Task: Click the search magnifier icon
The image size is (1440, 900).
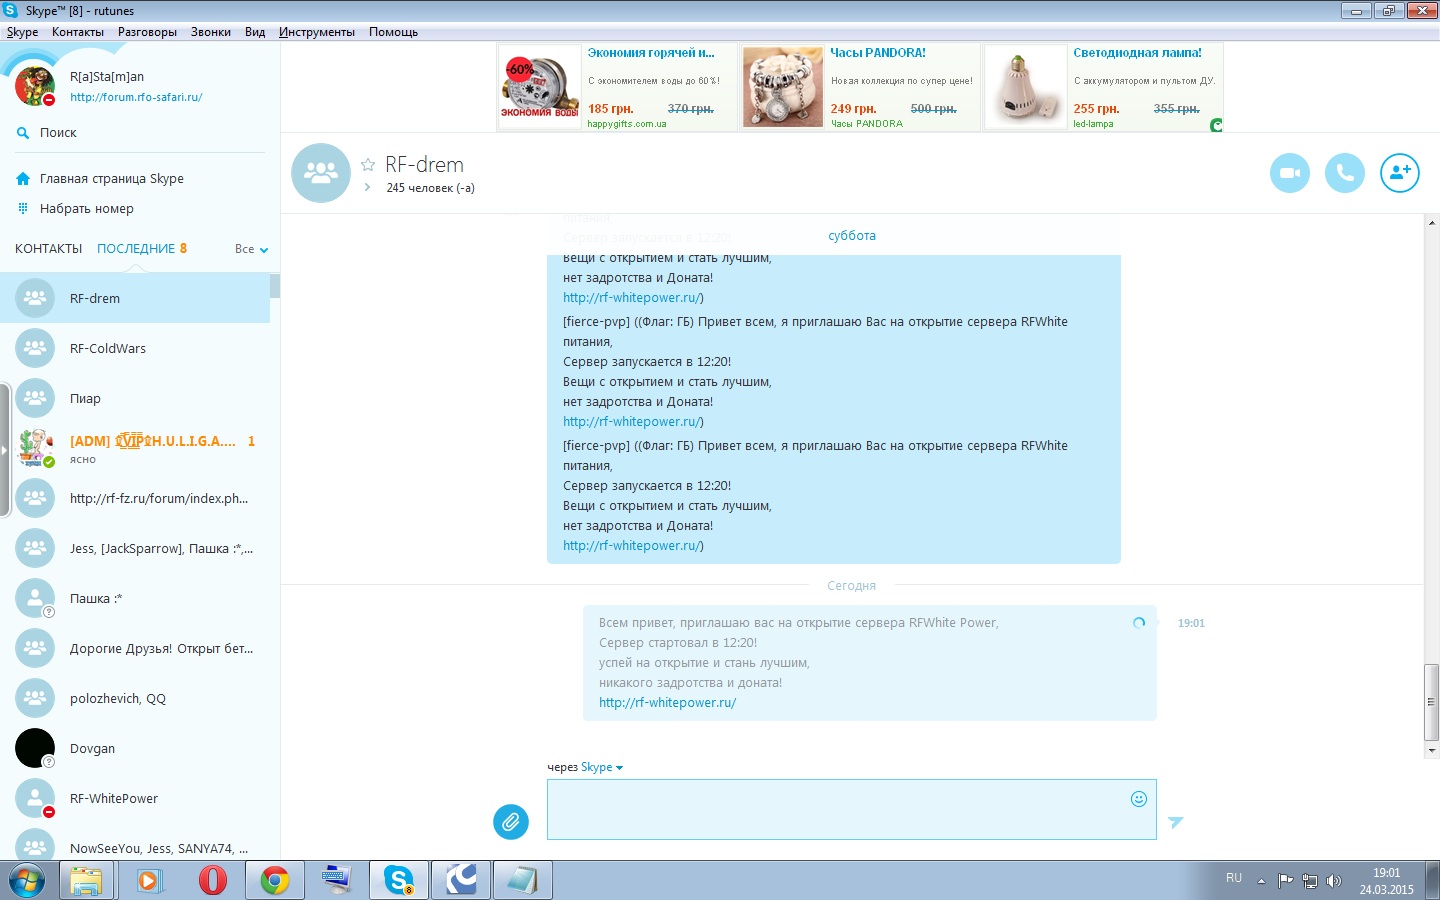Action: [x=23, y=133]
